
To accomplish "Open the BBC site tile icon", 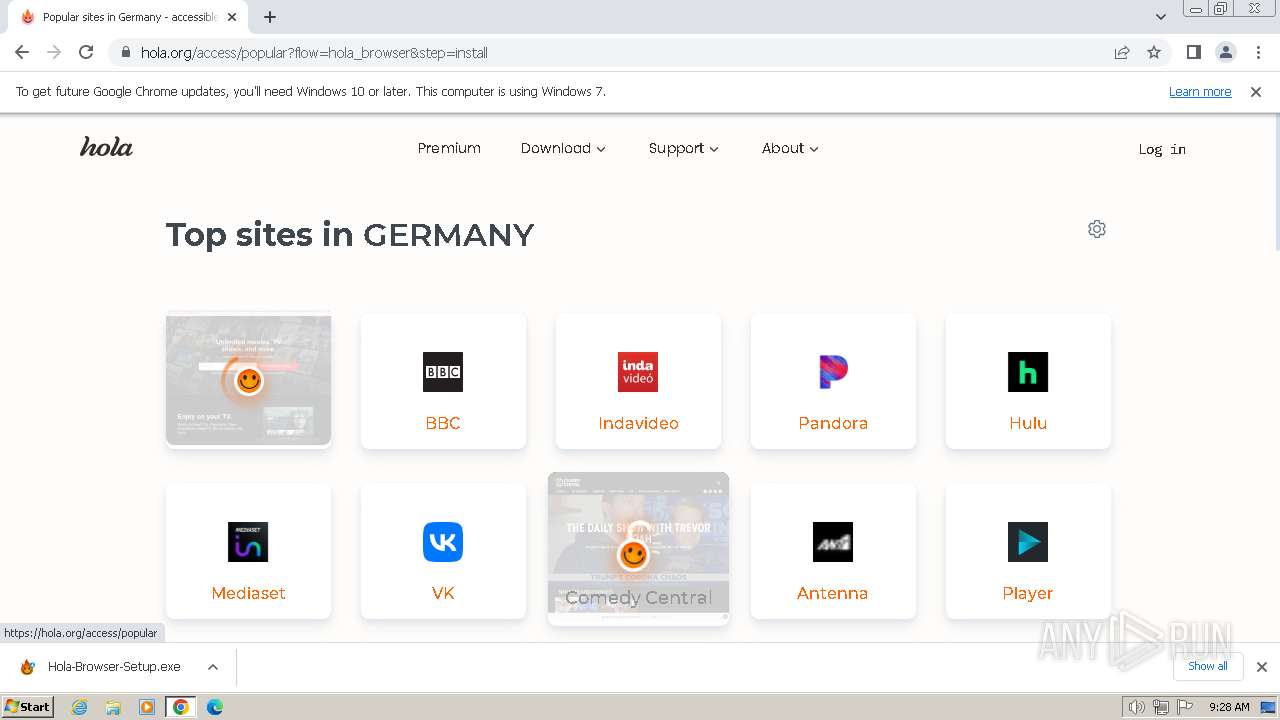I will pyautogui.click(x=443, y=372).
